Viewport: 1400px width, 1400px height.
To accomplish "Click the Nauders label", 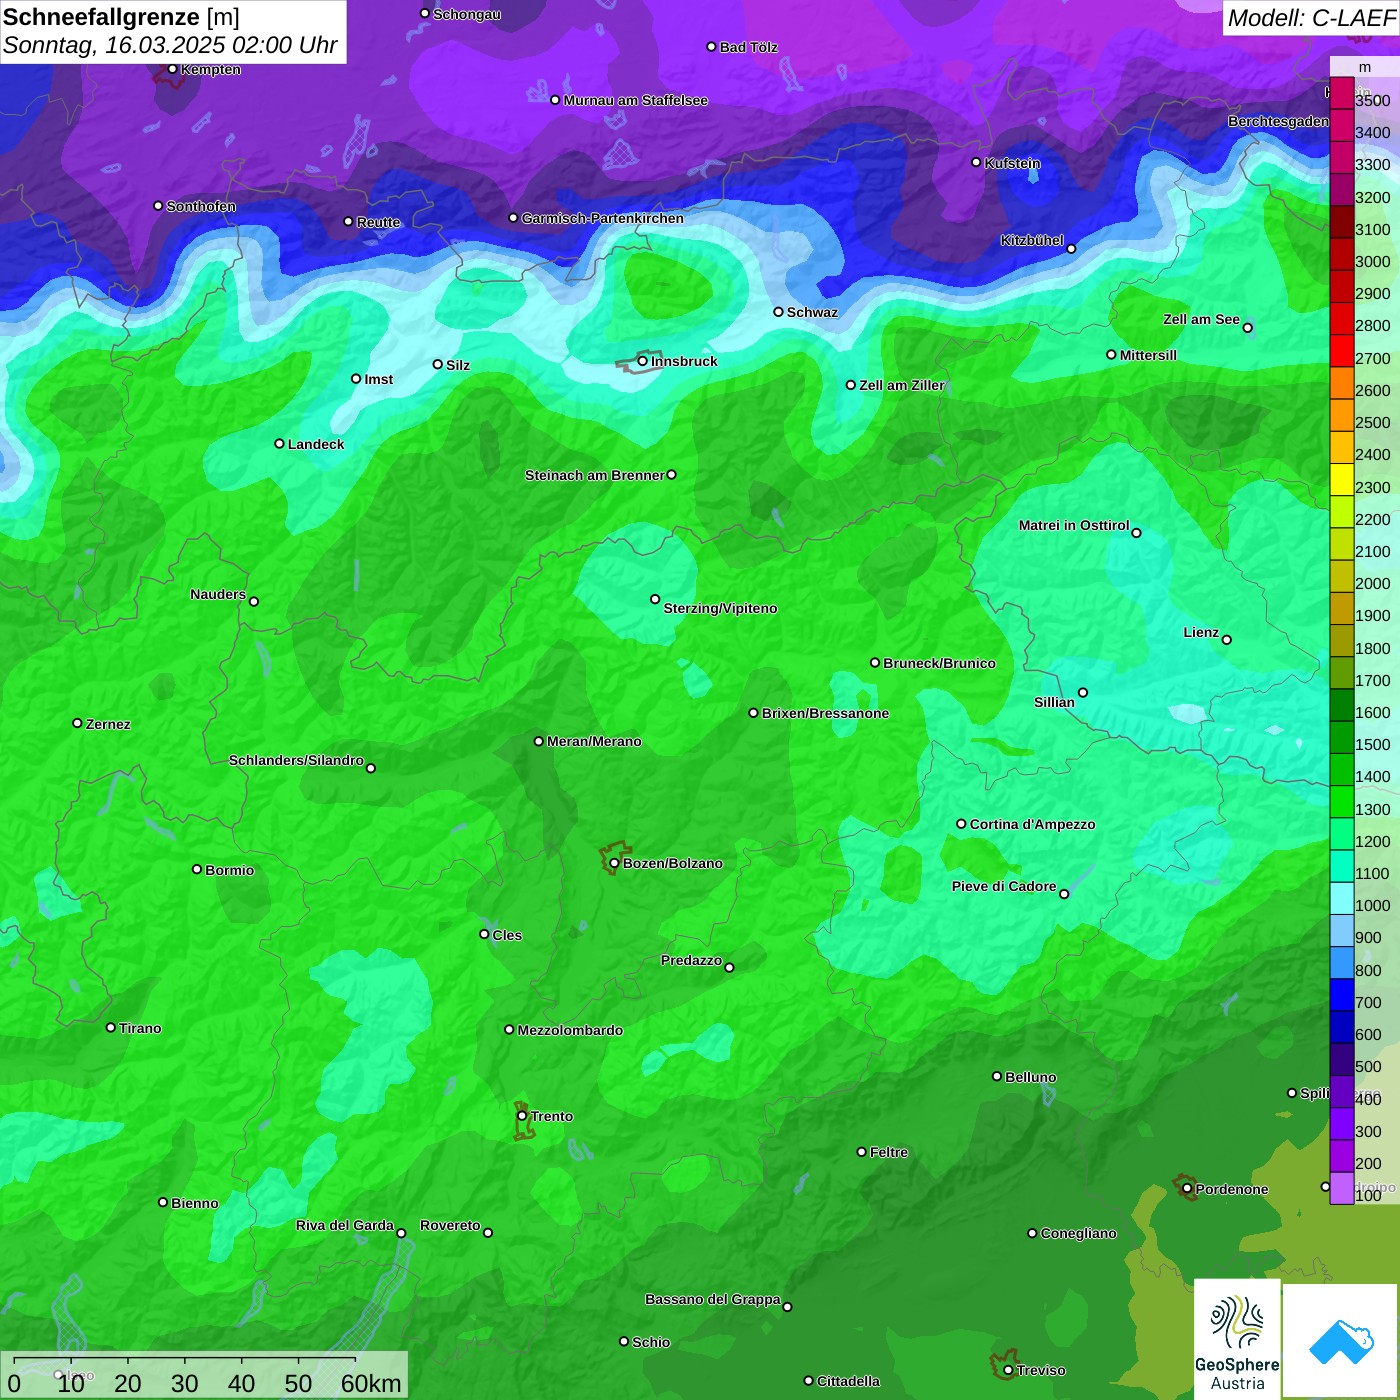I will (218, 594).
